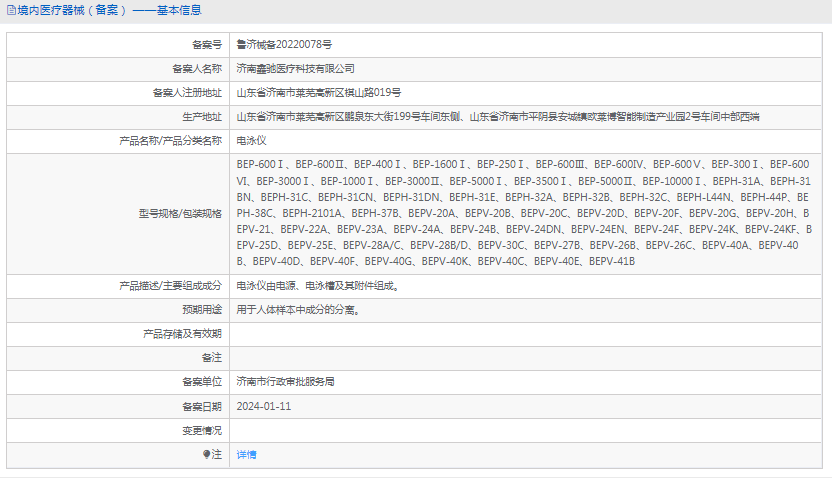Image resolution: width=832 pixels, height=479 pixels.
Task: Click the filing date 2024-01-11
Action: 264,406
